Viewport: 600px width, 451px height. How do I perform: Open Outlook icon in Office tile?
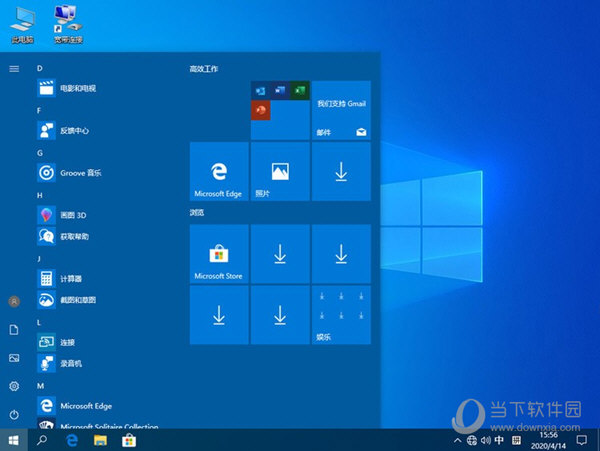261,91
